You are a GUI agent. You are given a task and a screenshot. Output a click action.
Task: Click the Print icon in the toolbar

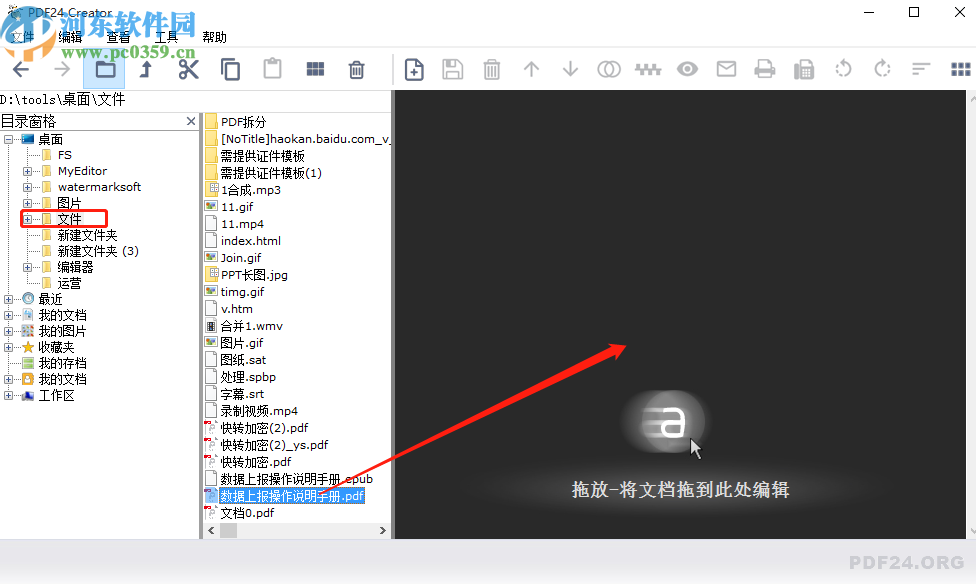click(765, 69)
